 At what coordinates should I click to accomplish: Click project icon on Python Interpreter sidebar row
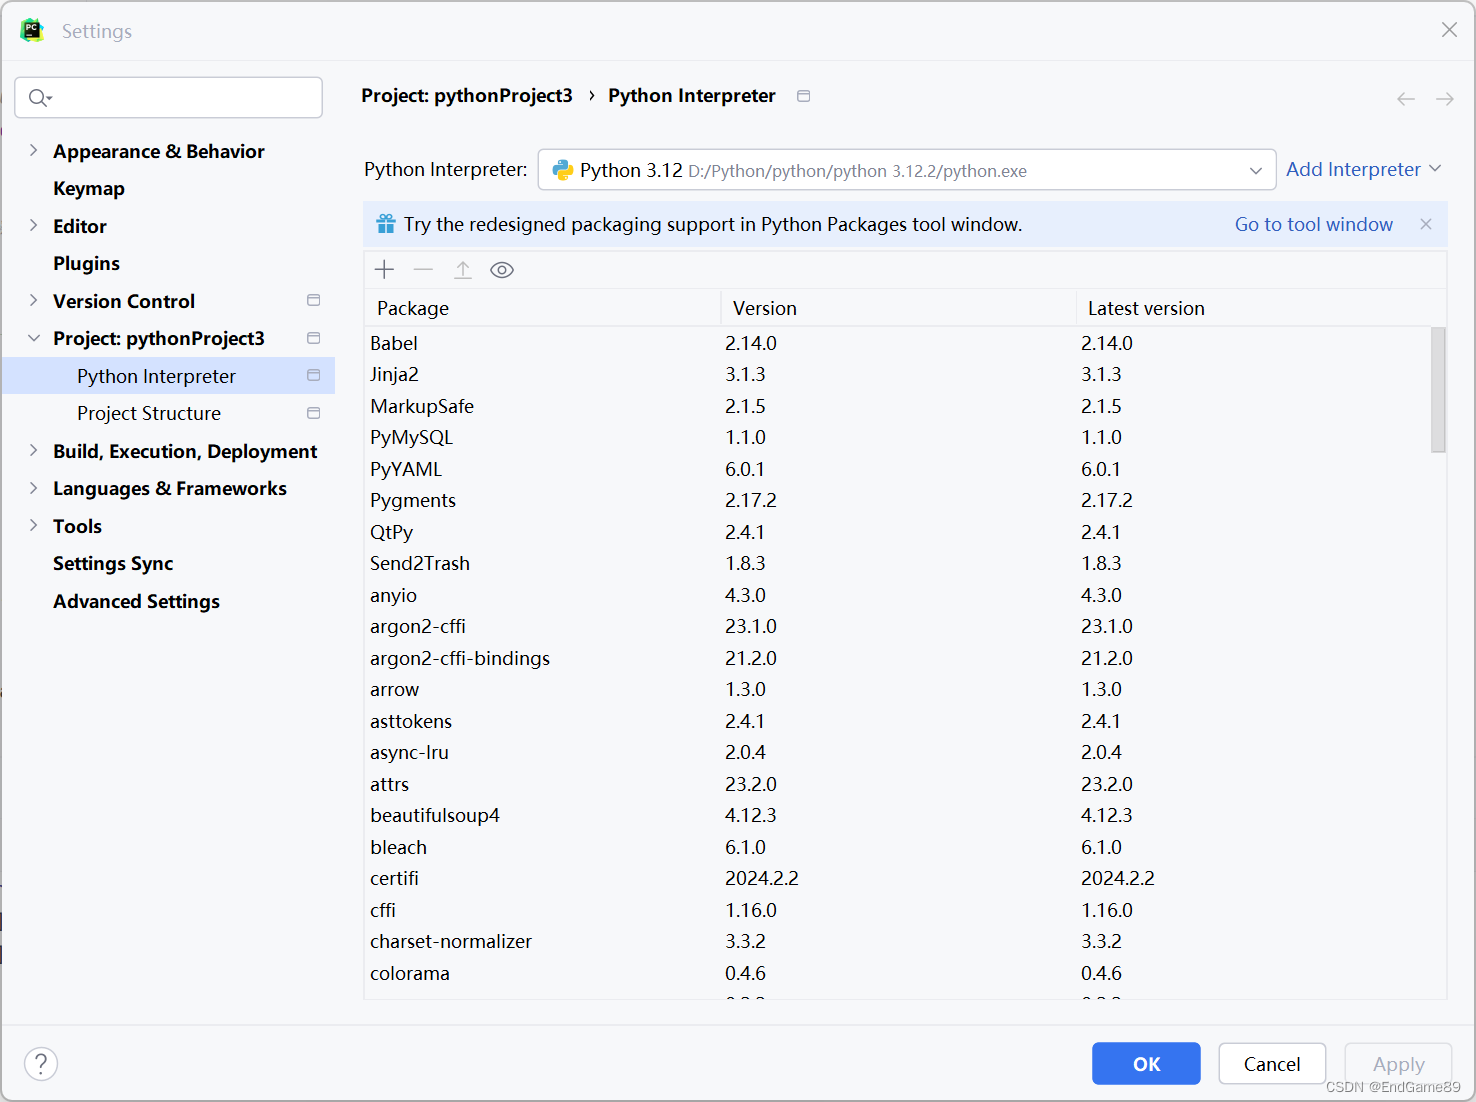tap(313, 375)
